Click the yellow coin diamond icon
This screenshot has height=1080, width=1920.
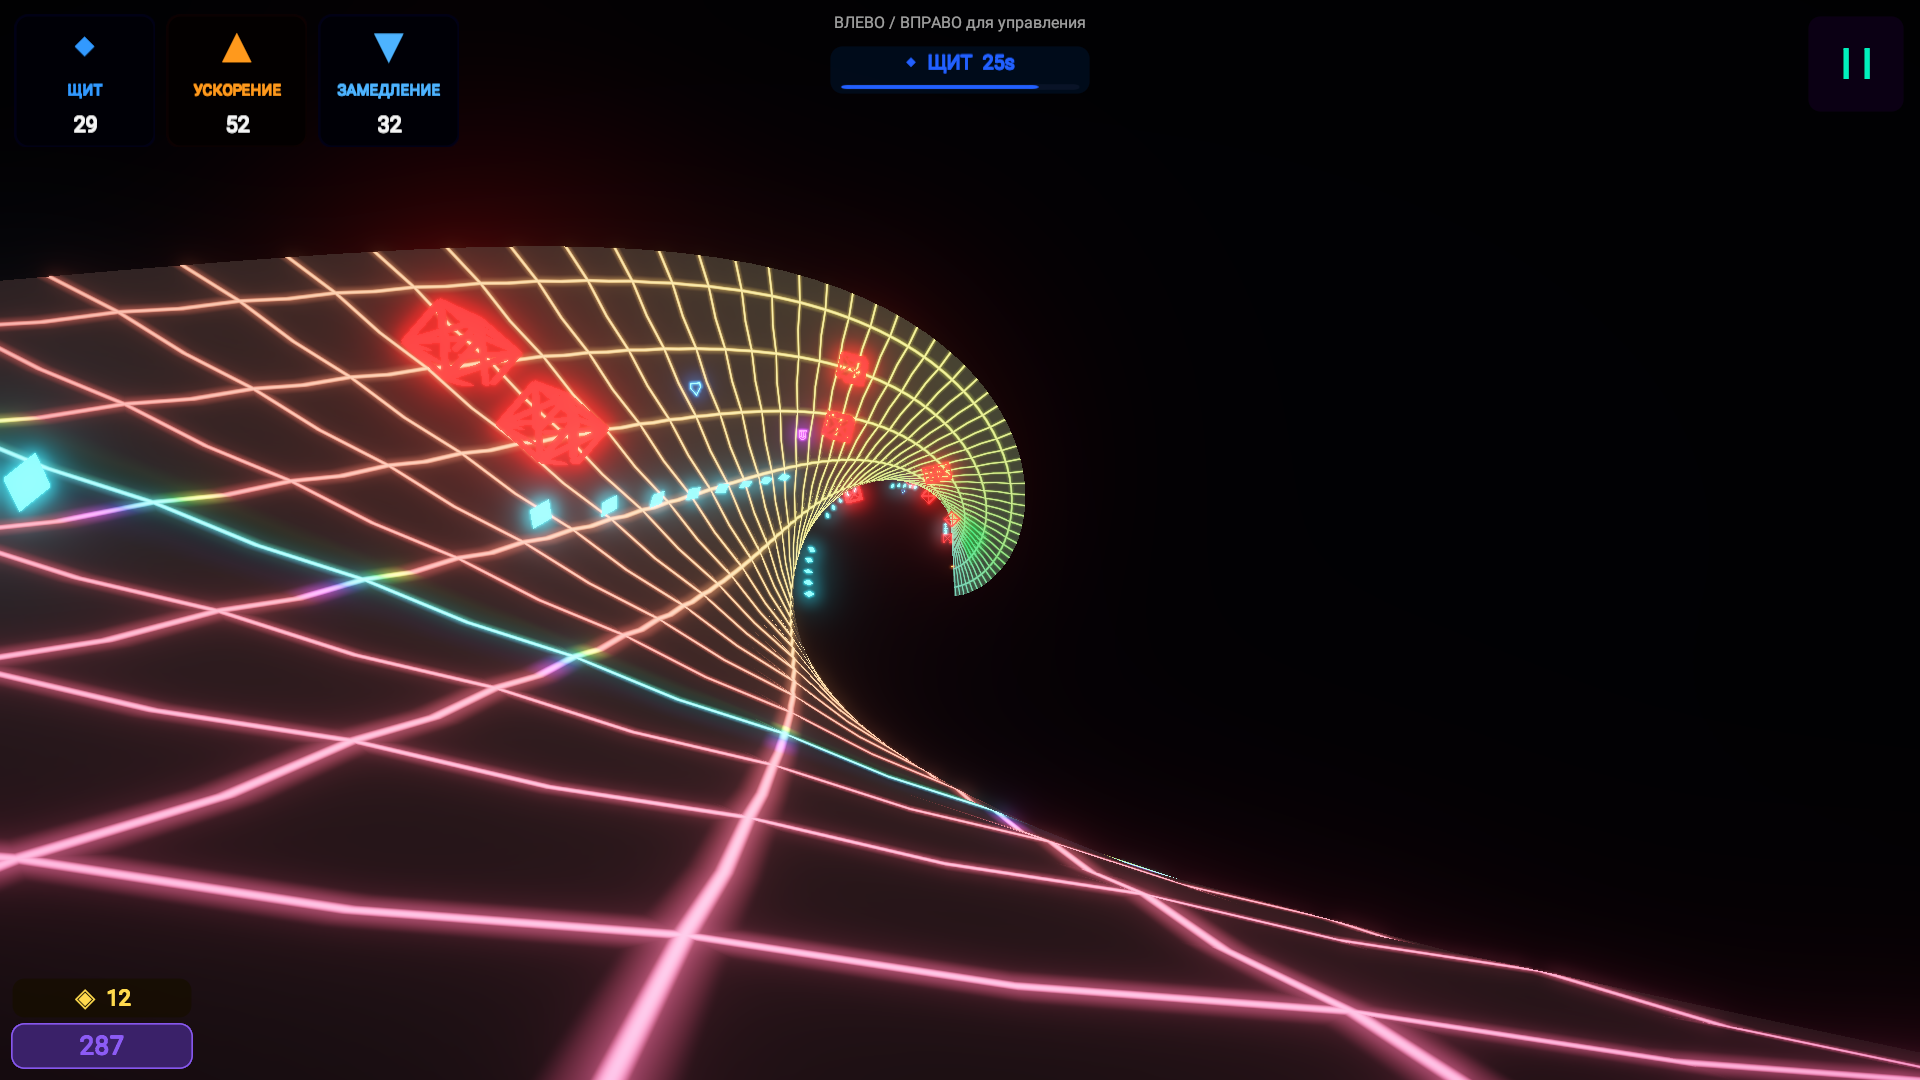(x=85, y=998)
